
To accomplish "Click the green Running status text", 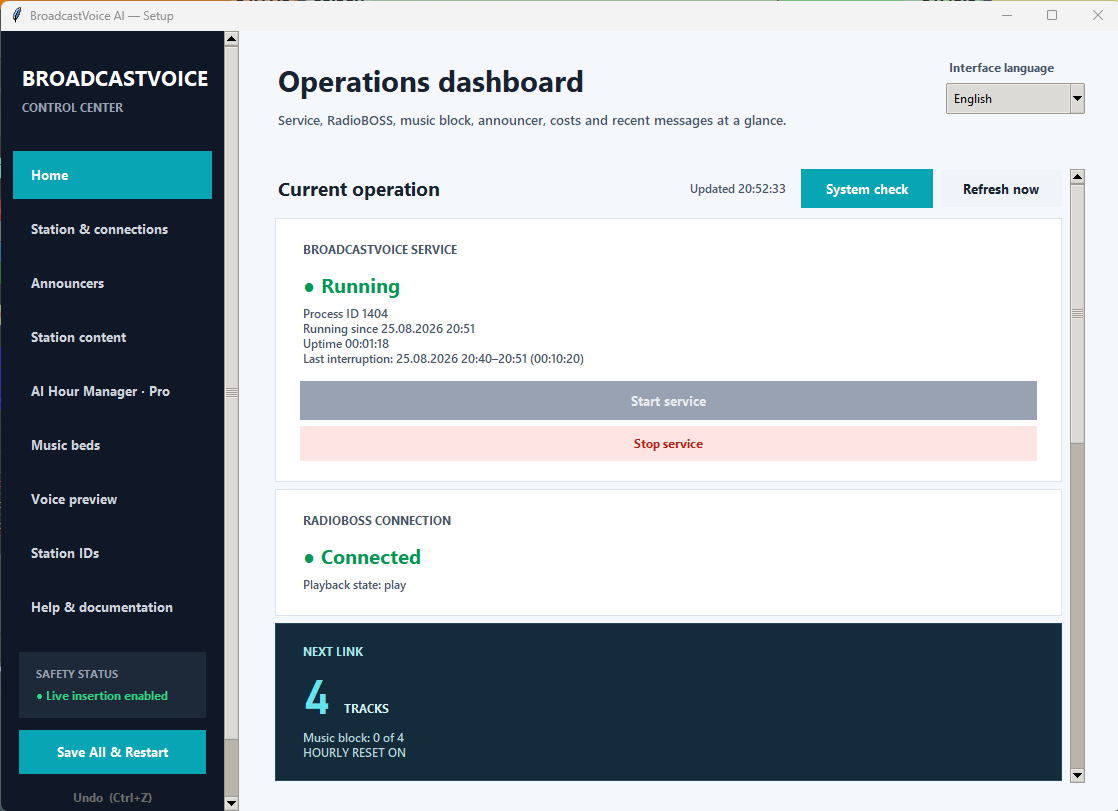I will point(352,286).
